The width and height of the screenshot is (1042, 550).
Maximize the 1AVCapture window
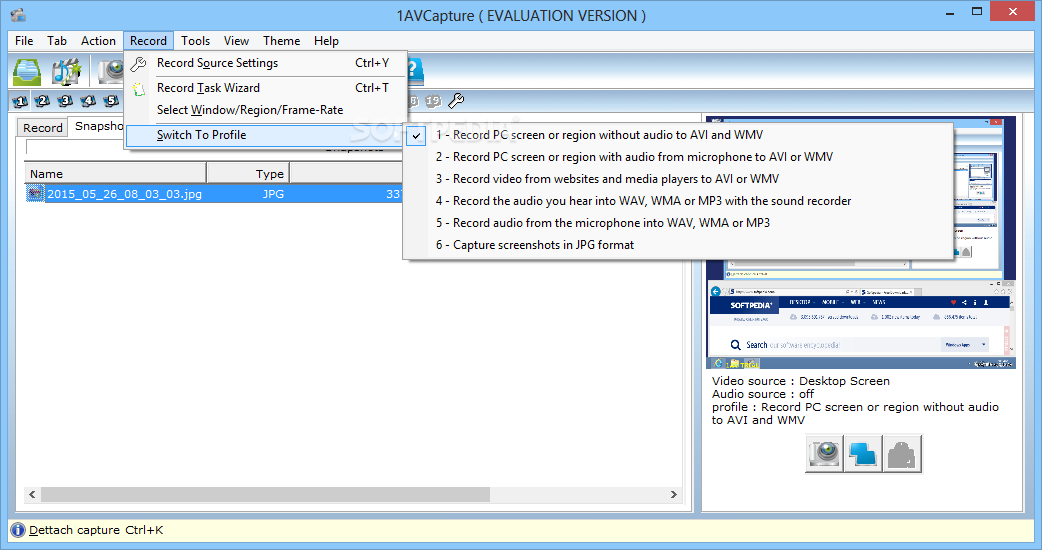(x=977, y=12)
